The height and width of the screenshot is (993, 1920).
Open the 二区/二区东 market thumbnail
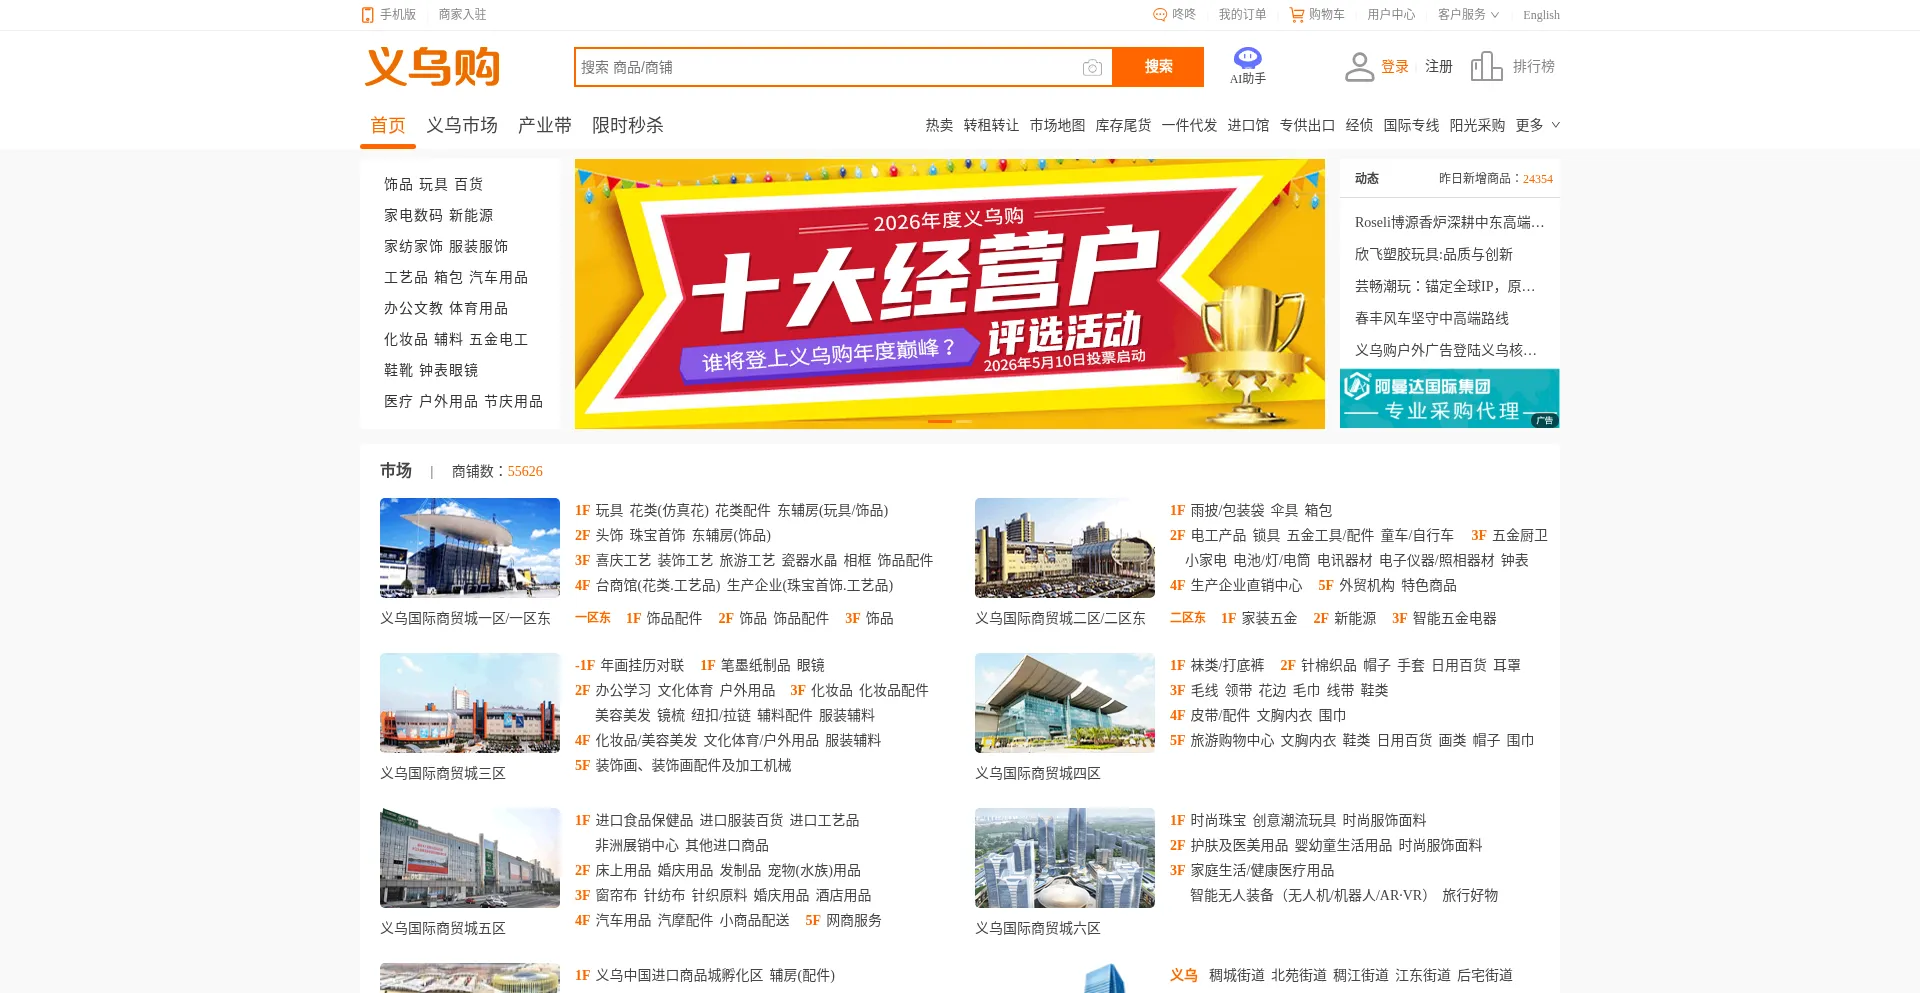[x=1065, y=548]
